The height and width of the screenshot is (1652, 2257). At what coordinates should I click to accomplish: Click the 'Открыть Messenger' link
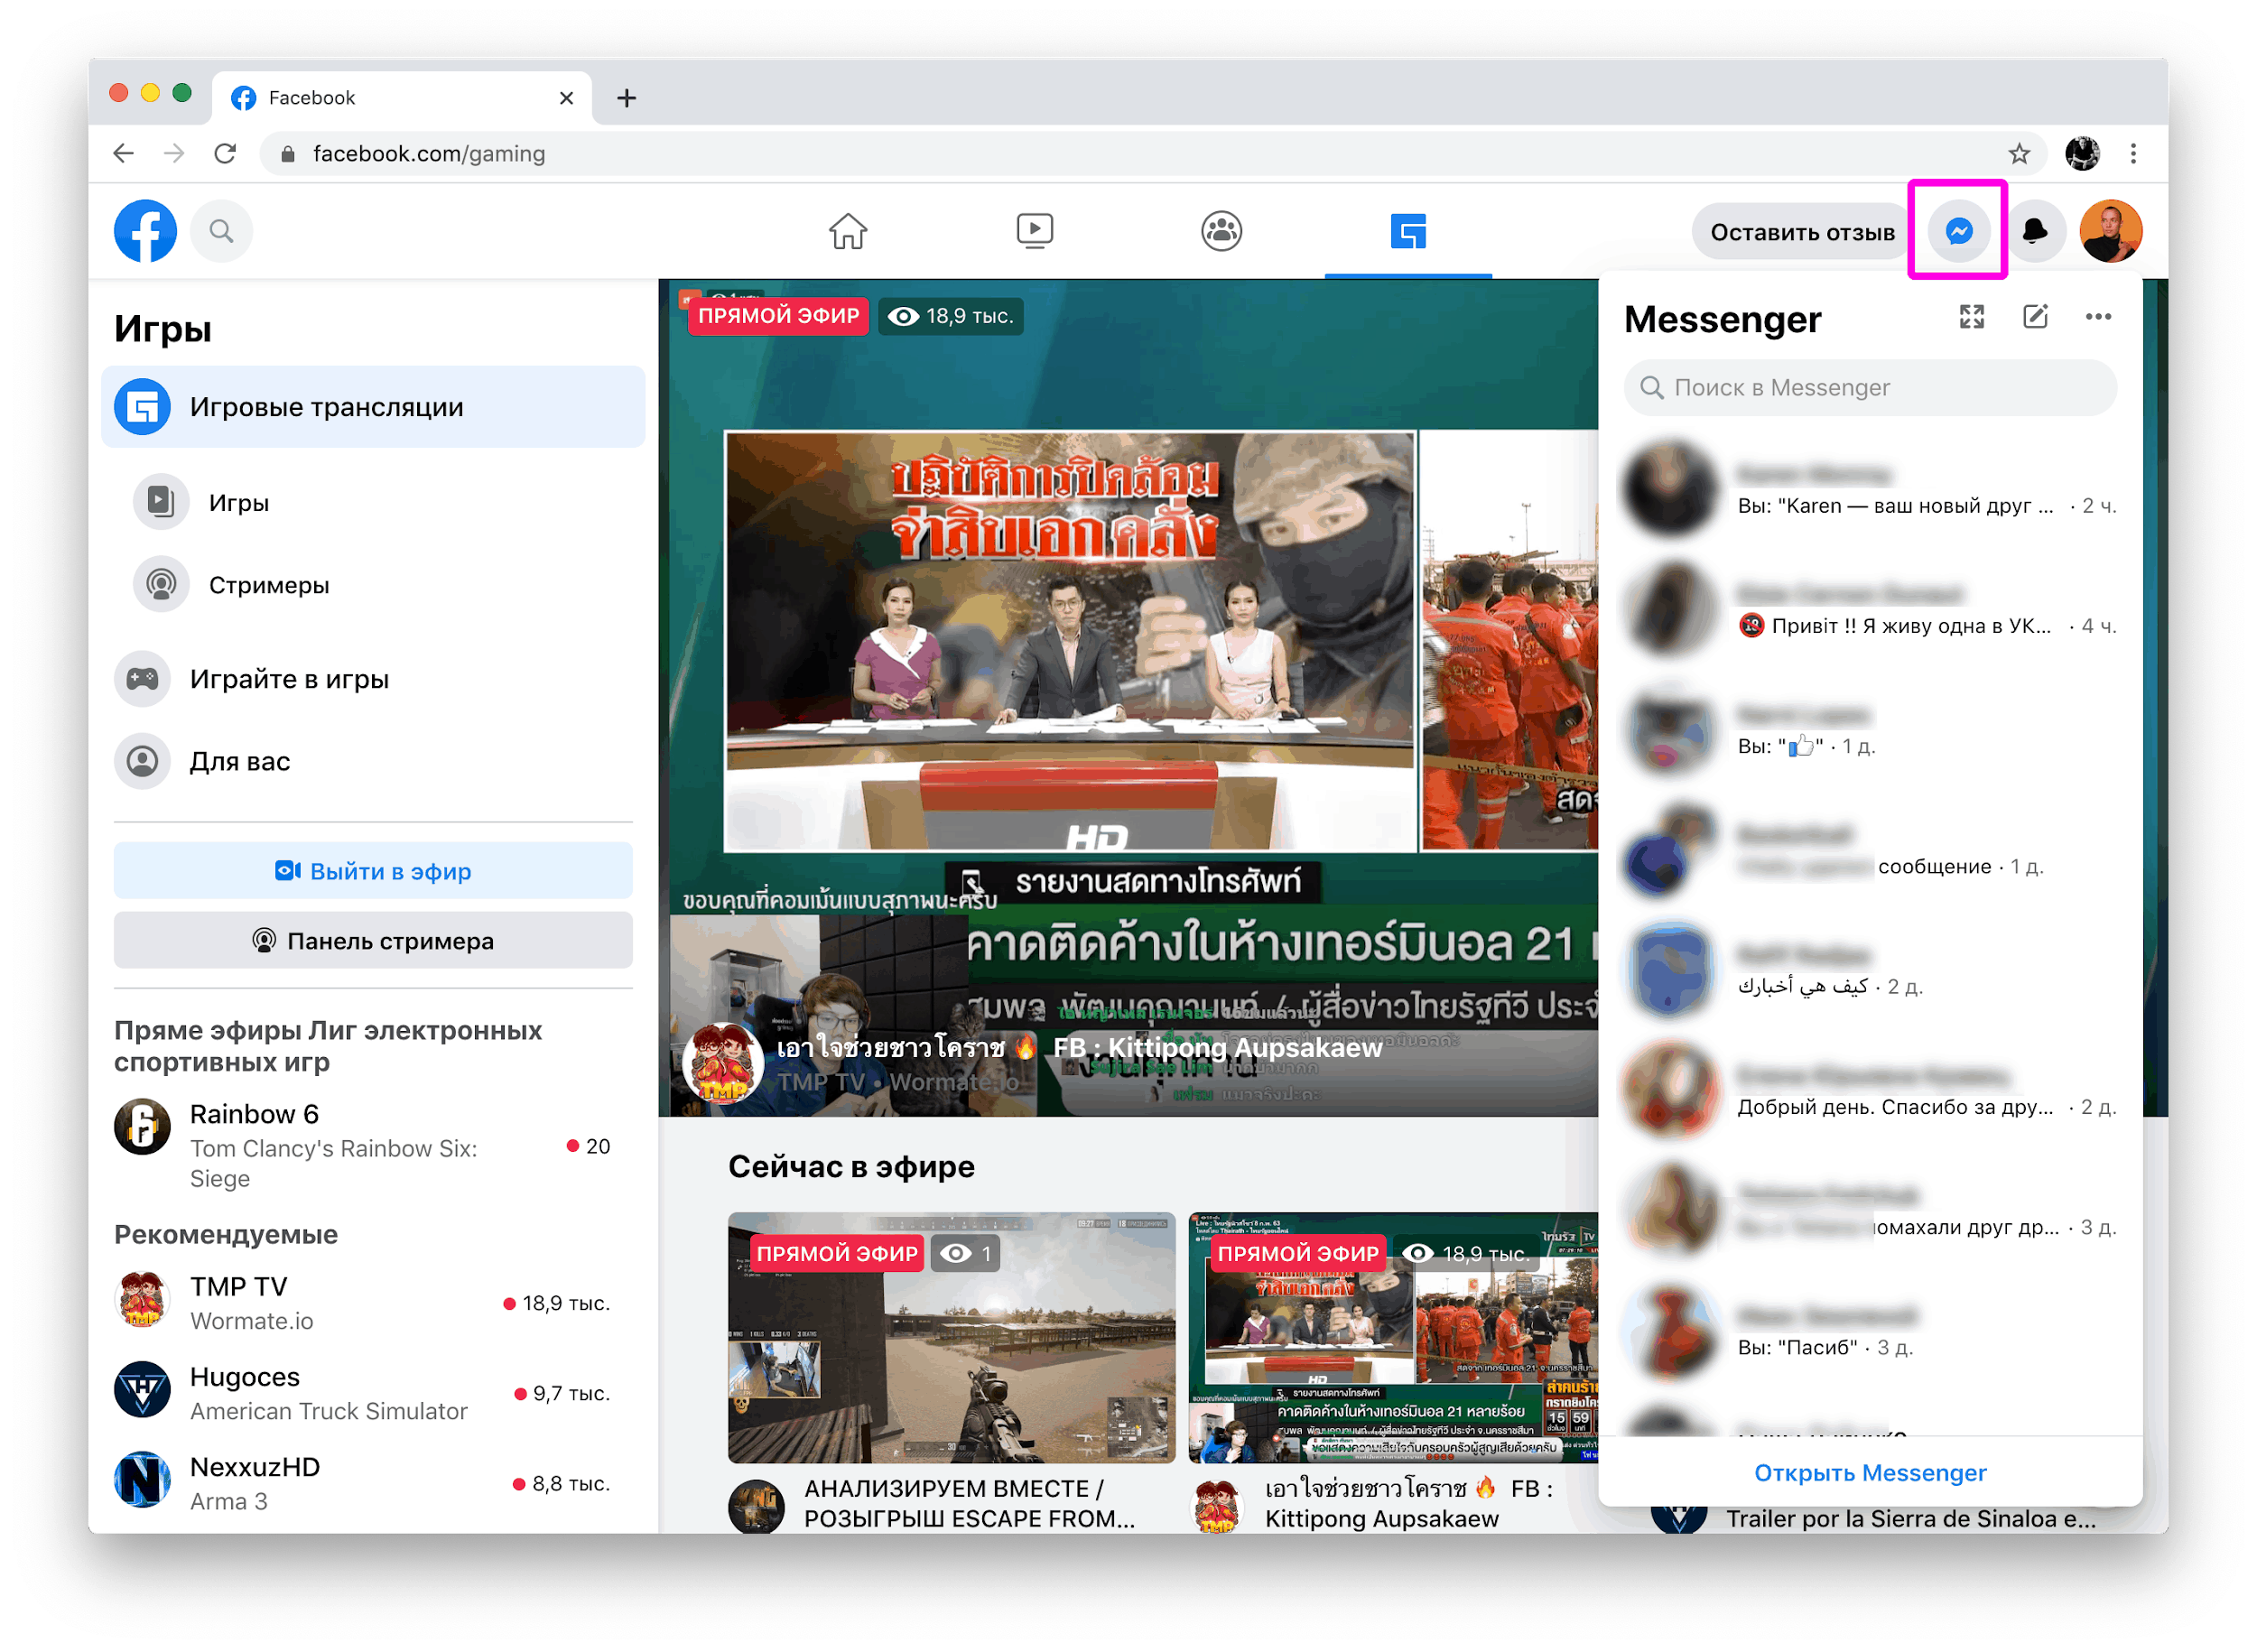tap(1870, 1472)
